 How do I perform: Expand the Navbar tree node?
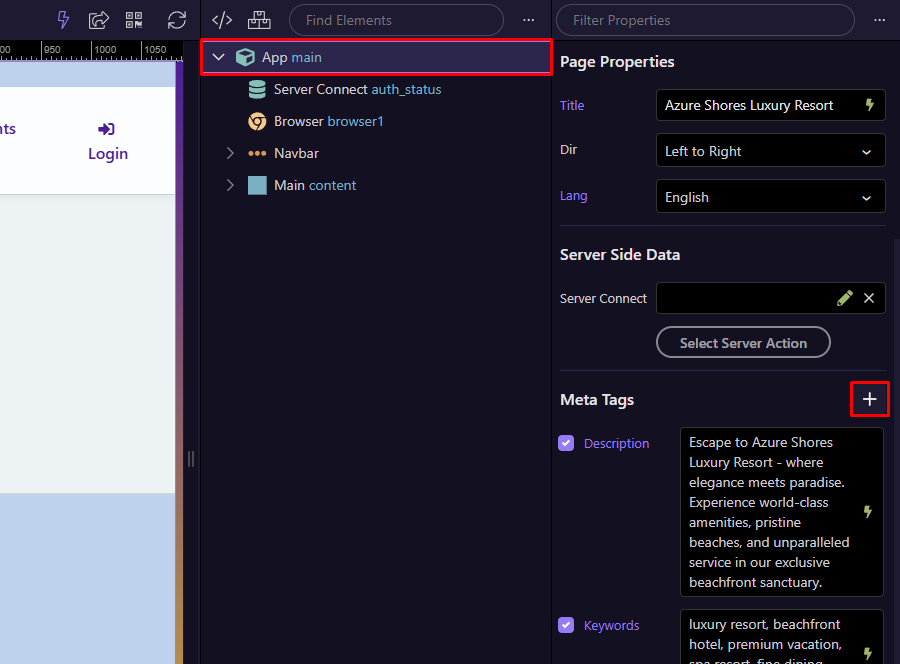tap(230, 153)
